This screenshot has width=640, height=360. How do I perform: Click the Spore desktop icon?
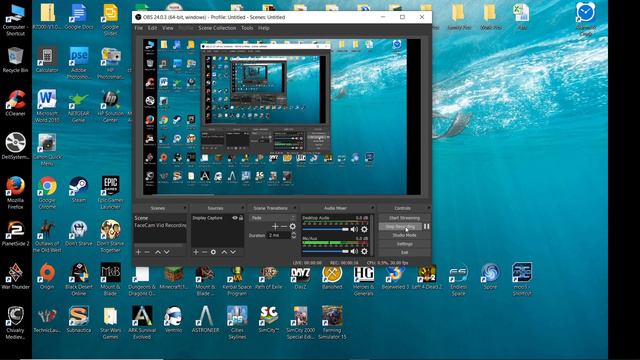click(x=490, y=276)
